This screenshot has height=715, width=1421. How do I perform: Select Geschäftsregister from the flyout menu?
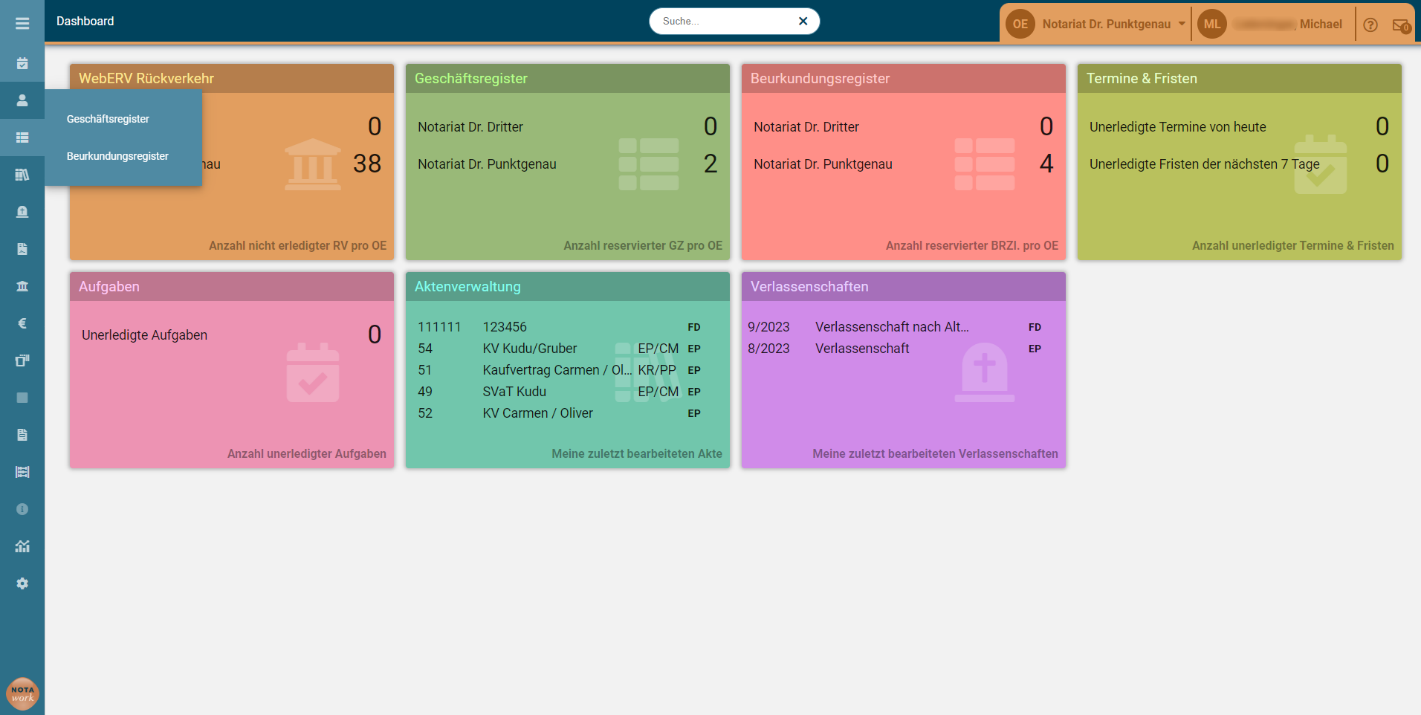tap(108, 119)
